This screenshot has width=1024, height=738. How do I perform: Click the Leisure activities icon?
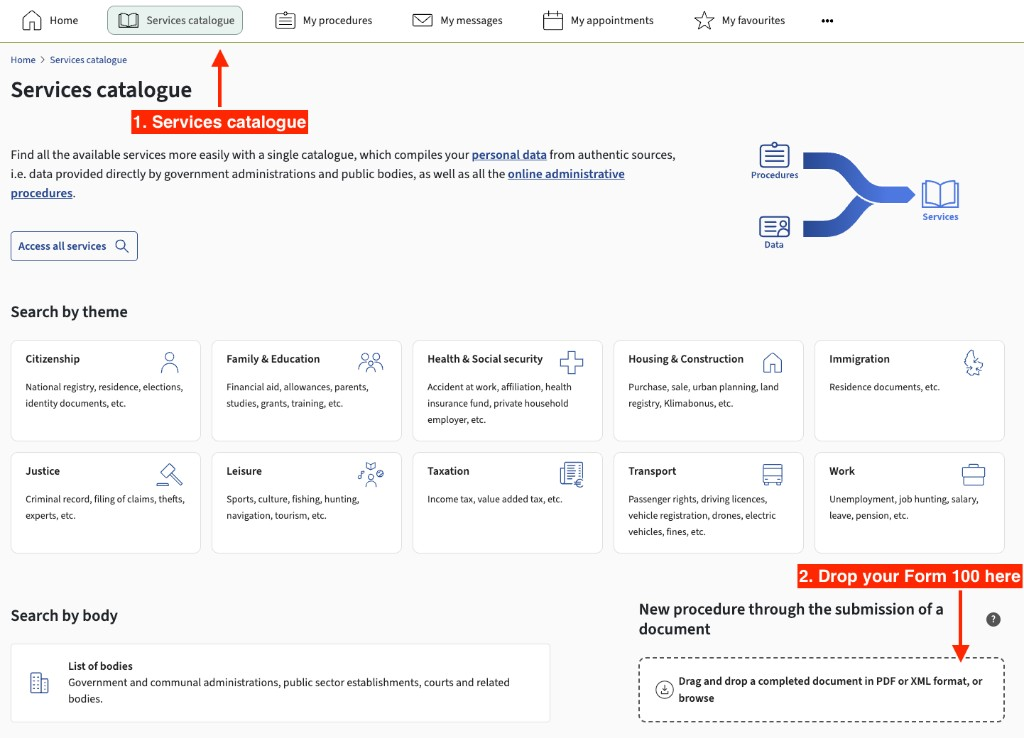370,474
